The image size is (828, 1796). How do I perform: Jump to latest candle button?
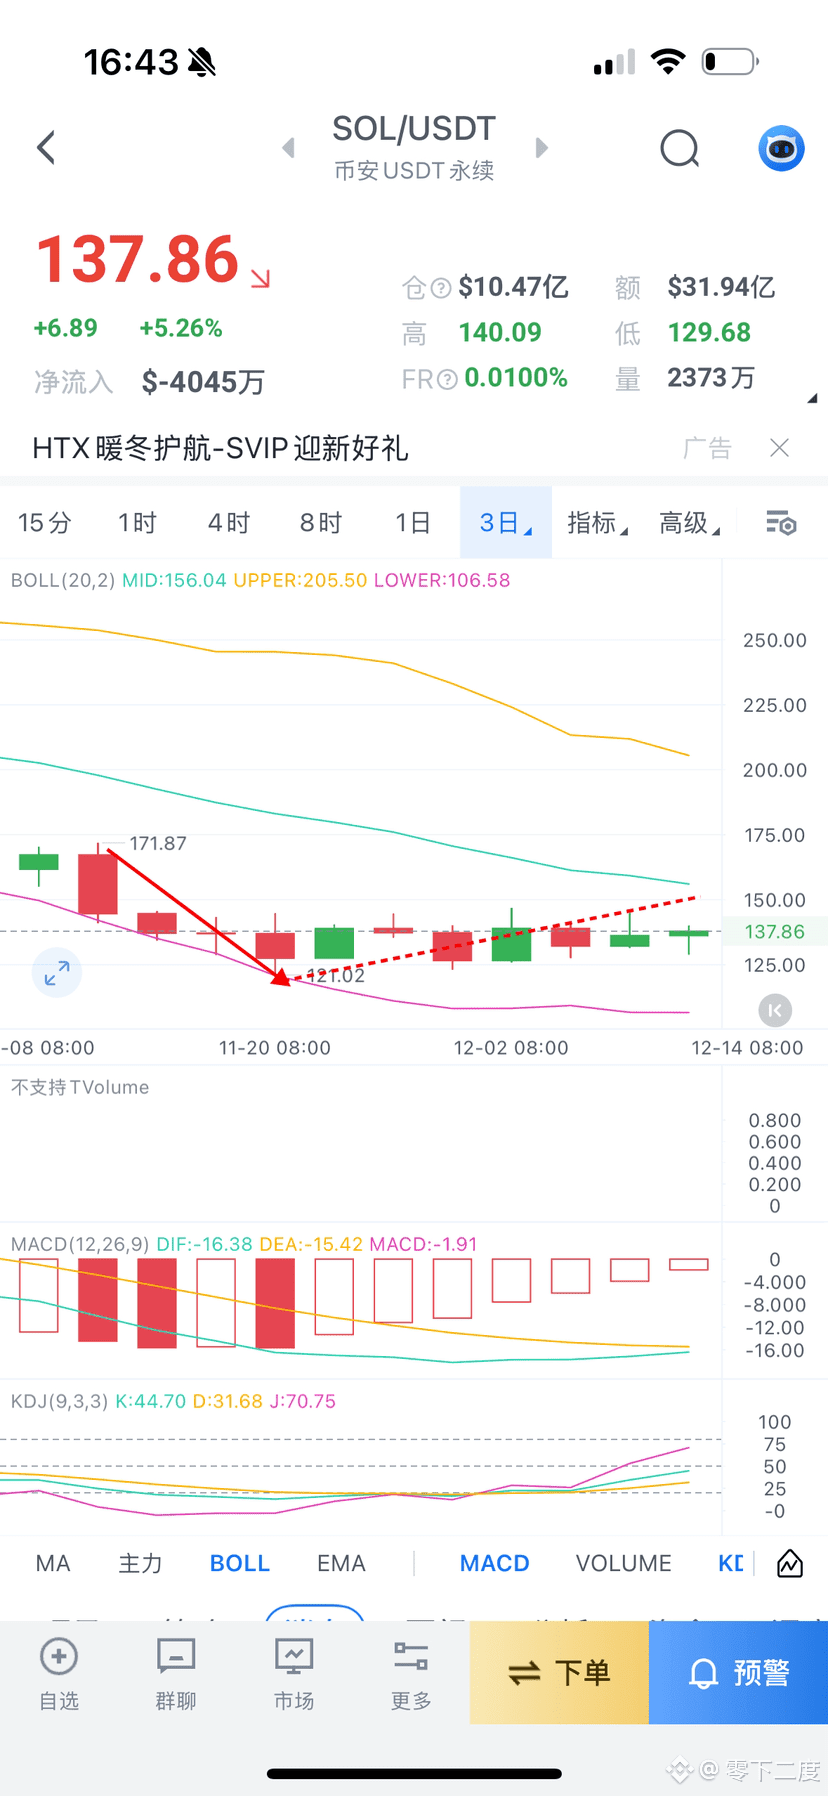775,1010
